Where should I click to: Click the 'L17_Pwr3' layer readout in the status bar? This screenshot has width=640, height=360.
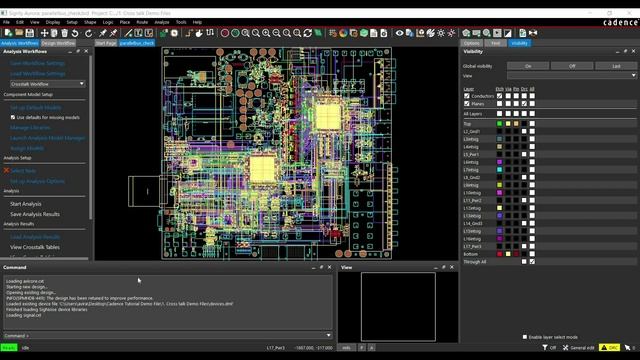[276, 348]
